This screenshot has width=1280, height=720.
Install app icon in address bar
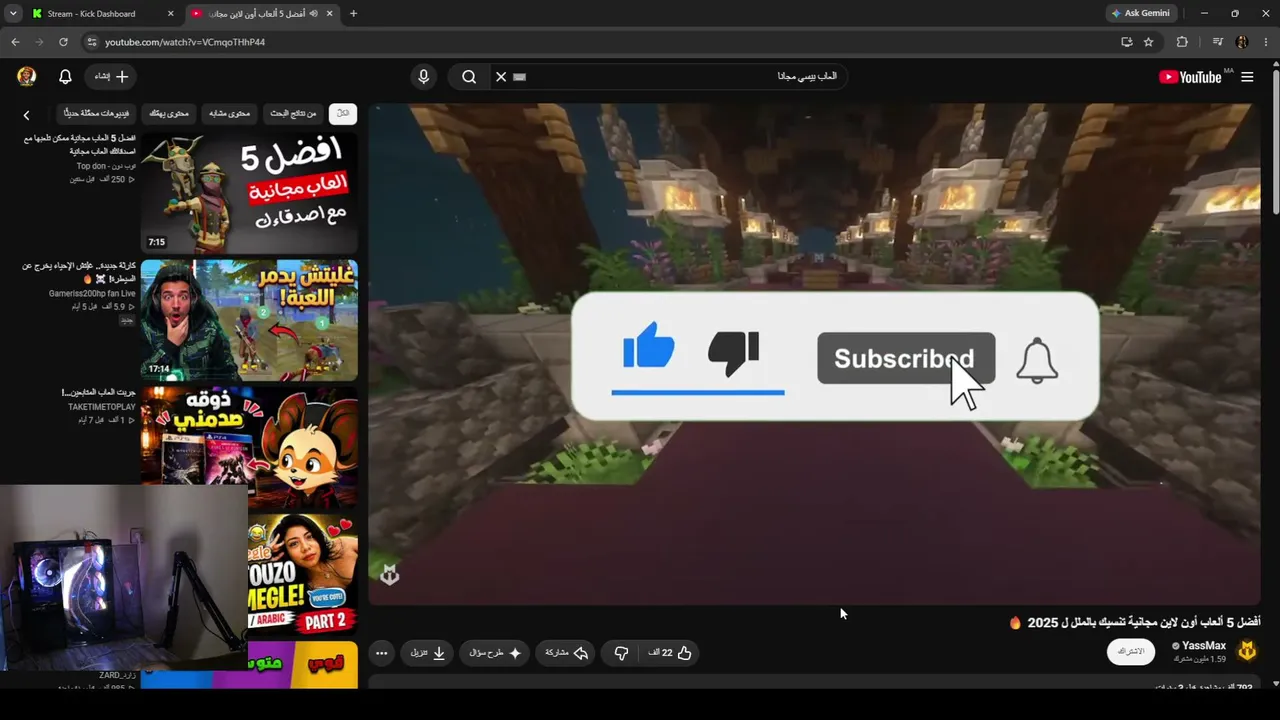coord(1127,42)
